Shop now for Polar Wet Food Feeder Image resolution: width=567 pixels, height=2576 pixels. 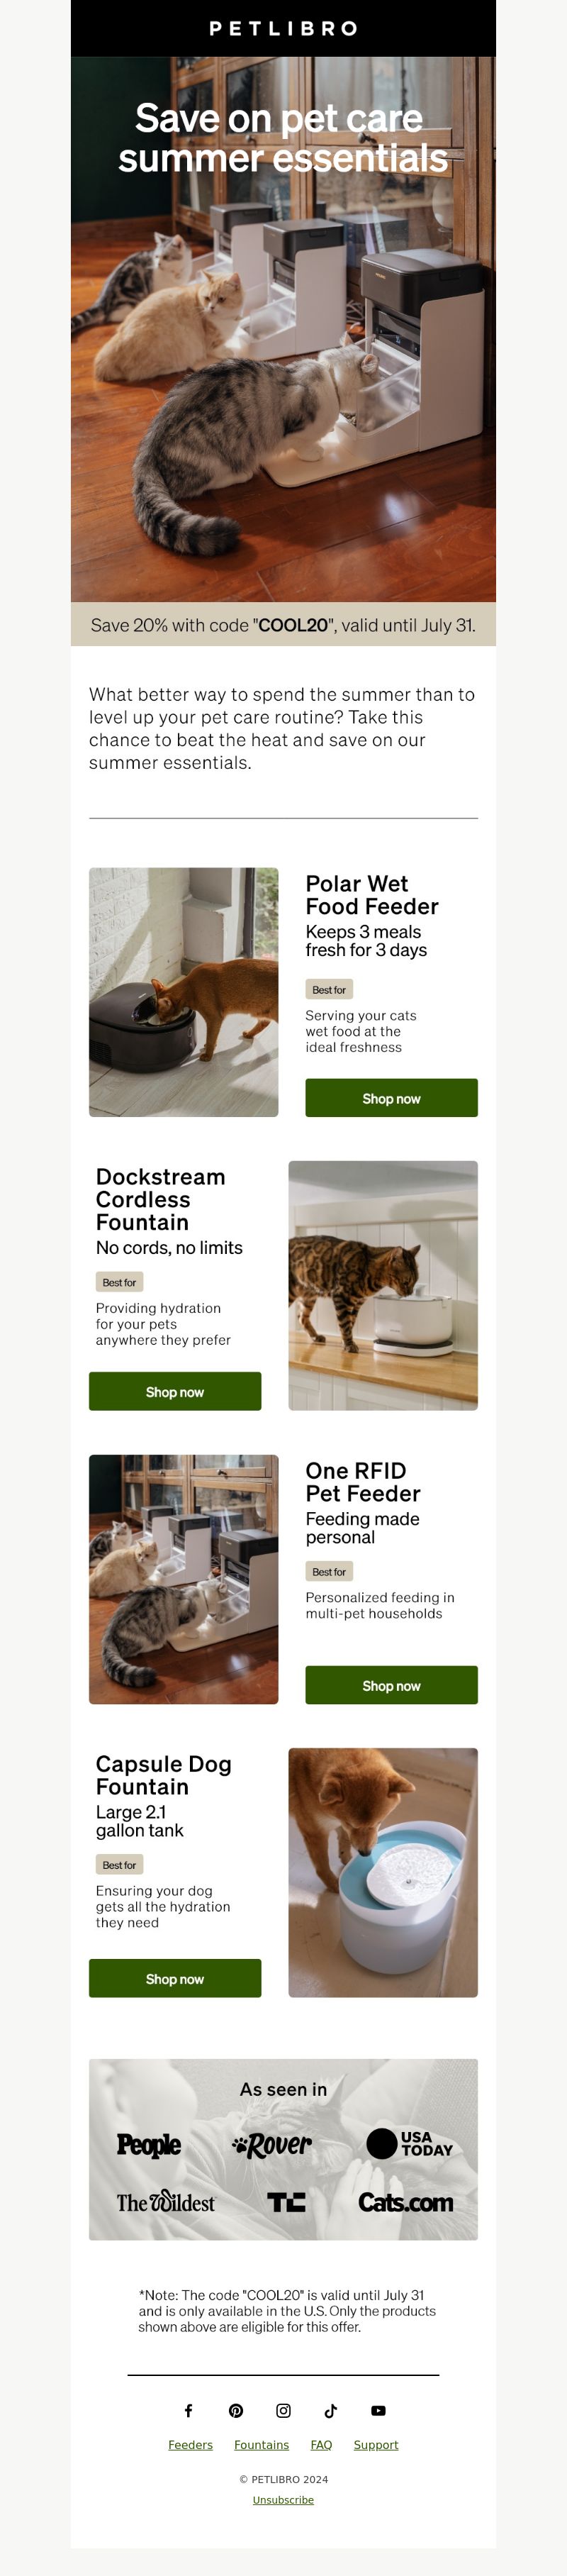[391, 1098]
